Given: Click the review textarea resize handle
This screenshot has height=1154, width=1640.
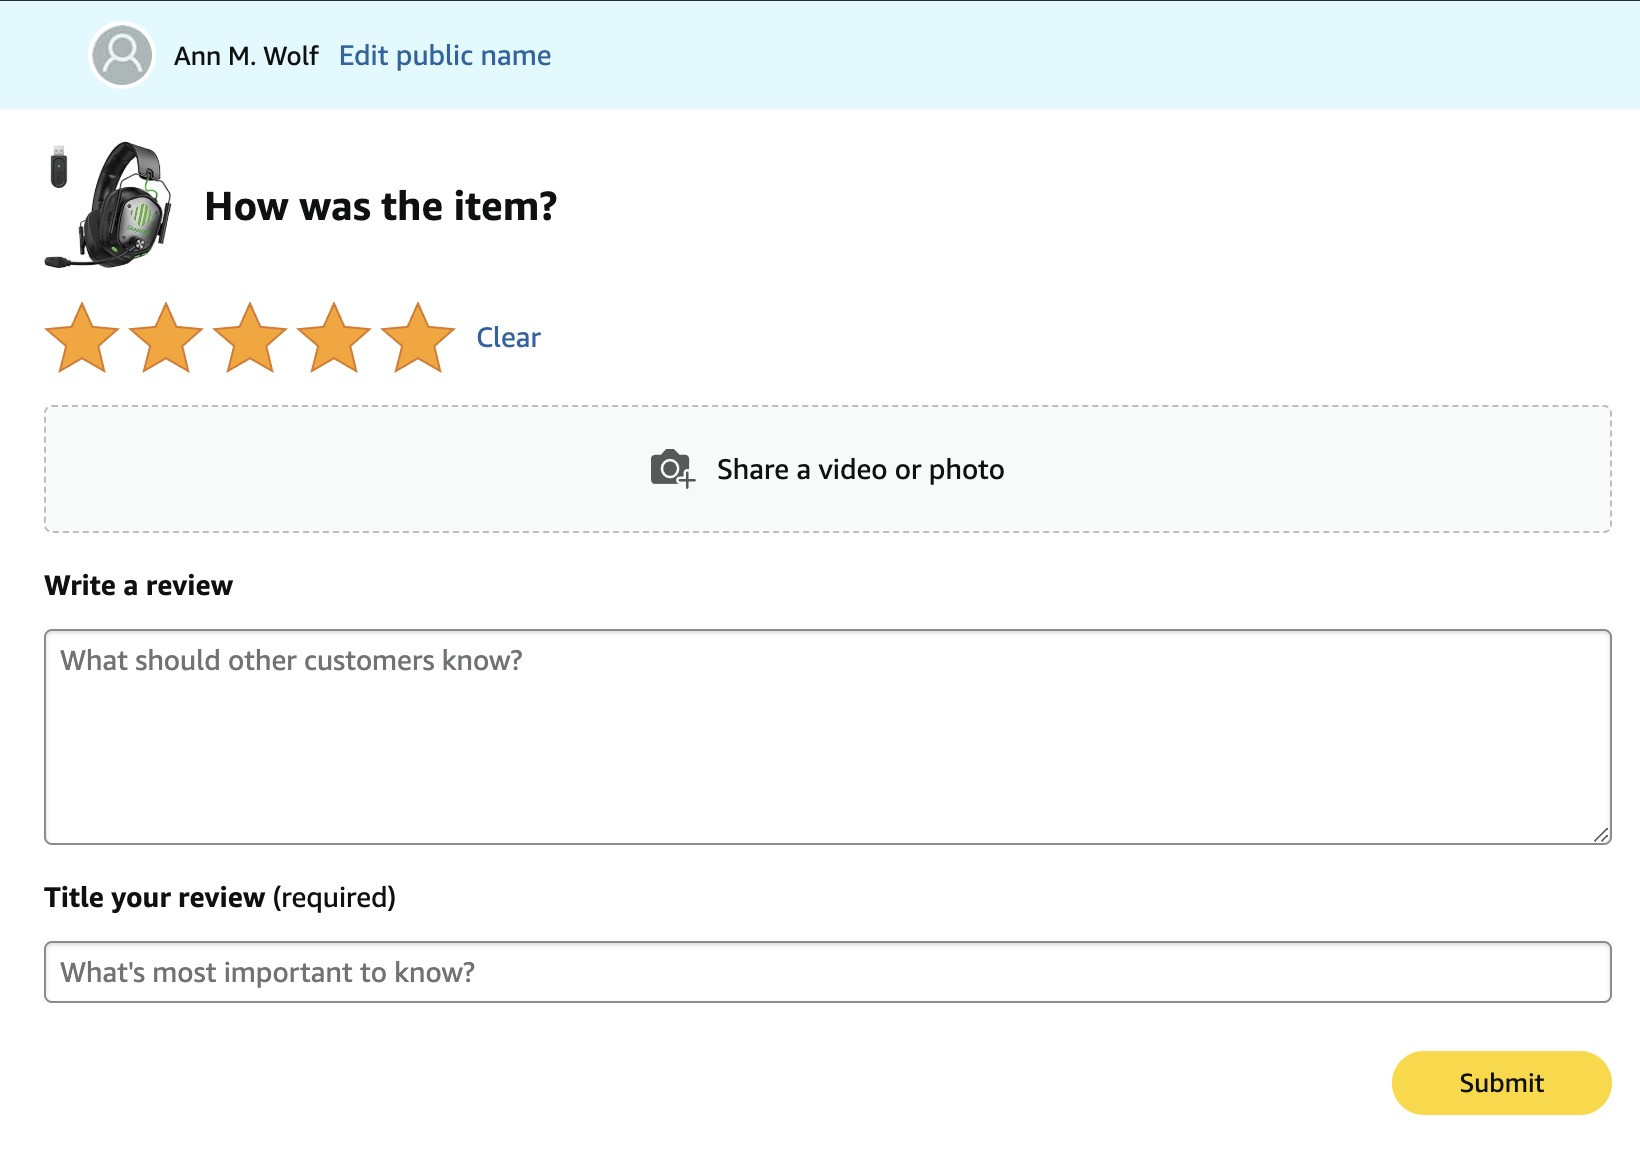Looking at the screenshot, I should coord(1601,835).
